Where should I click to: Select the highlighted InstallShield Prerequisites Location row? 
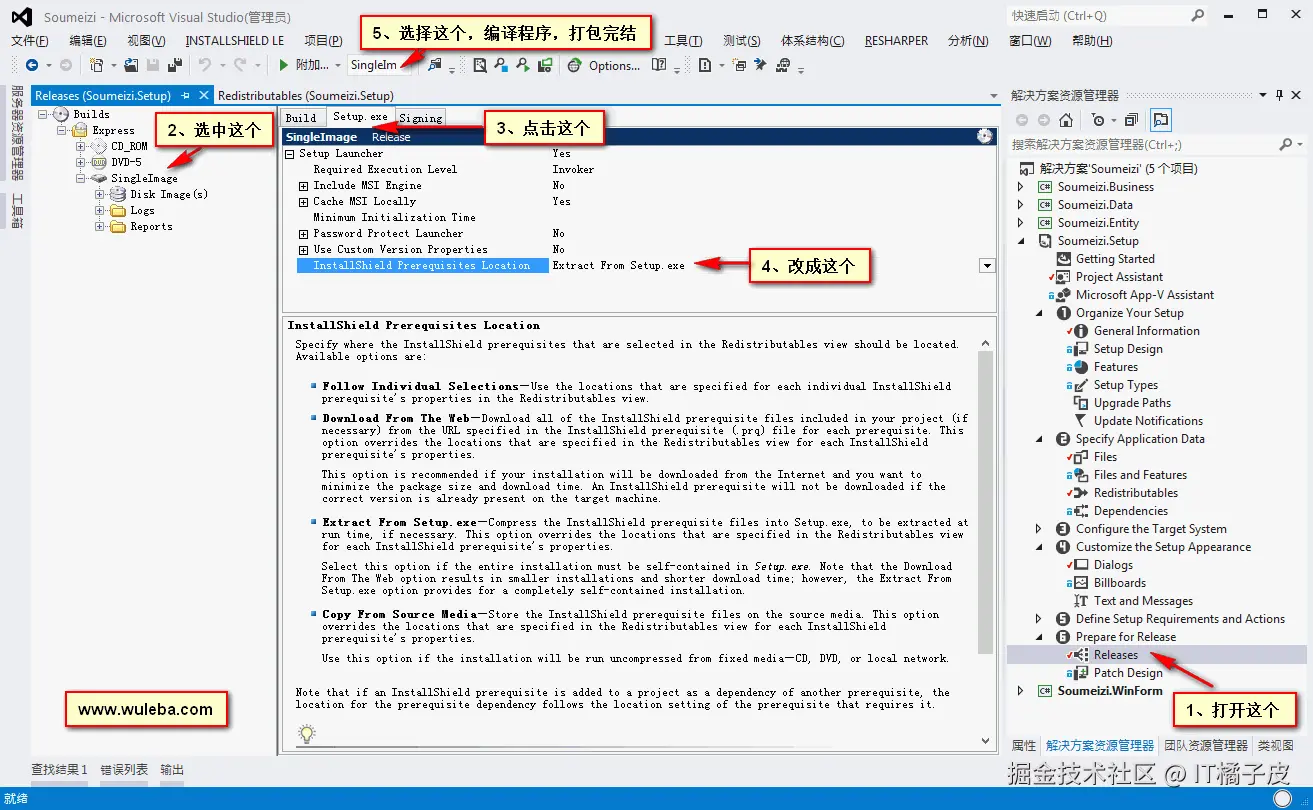[422, 265]
